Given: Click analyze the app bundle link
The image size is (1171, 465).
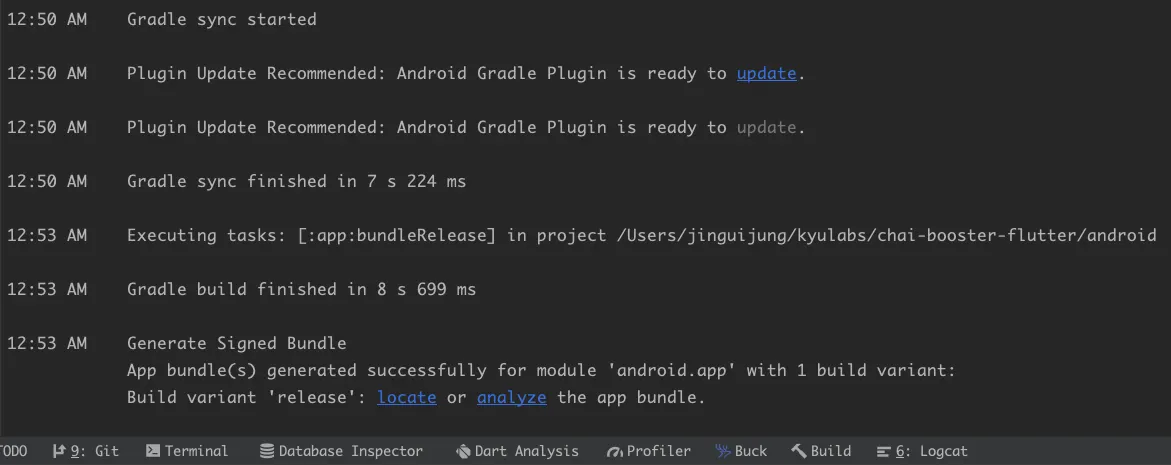Looking at the screenshot, I should [512, 397].
